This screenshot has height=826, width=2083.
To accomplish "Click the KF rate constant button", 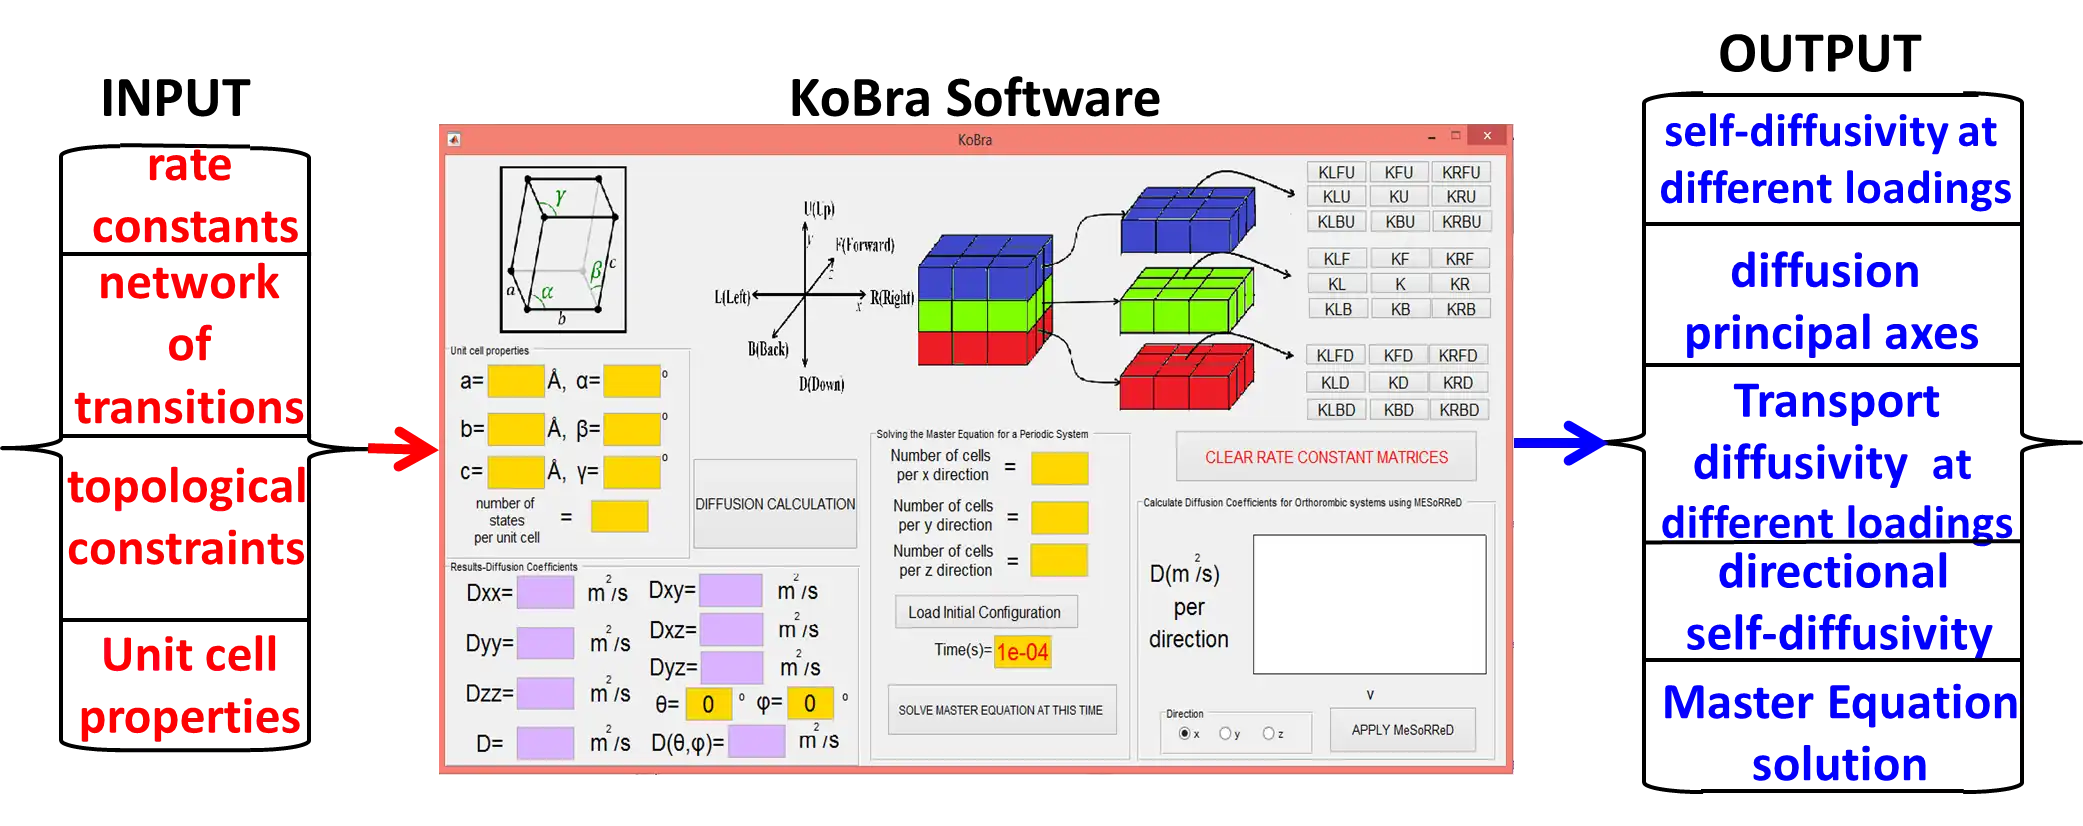I will [x=1398, y=259].
